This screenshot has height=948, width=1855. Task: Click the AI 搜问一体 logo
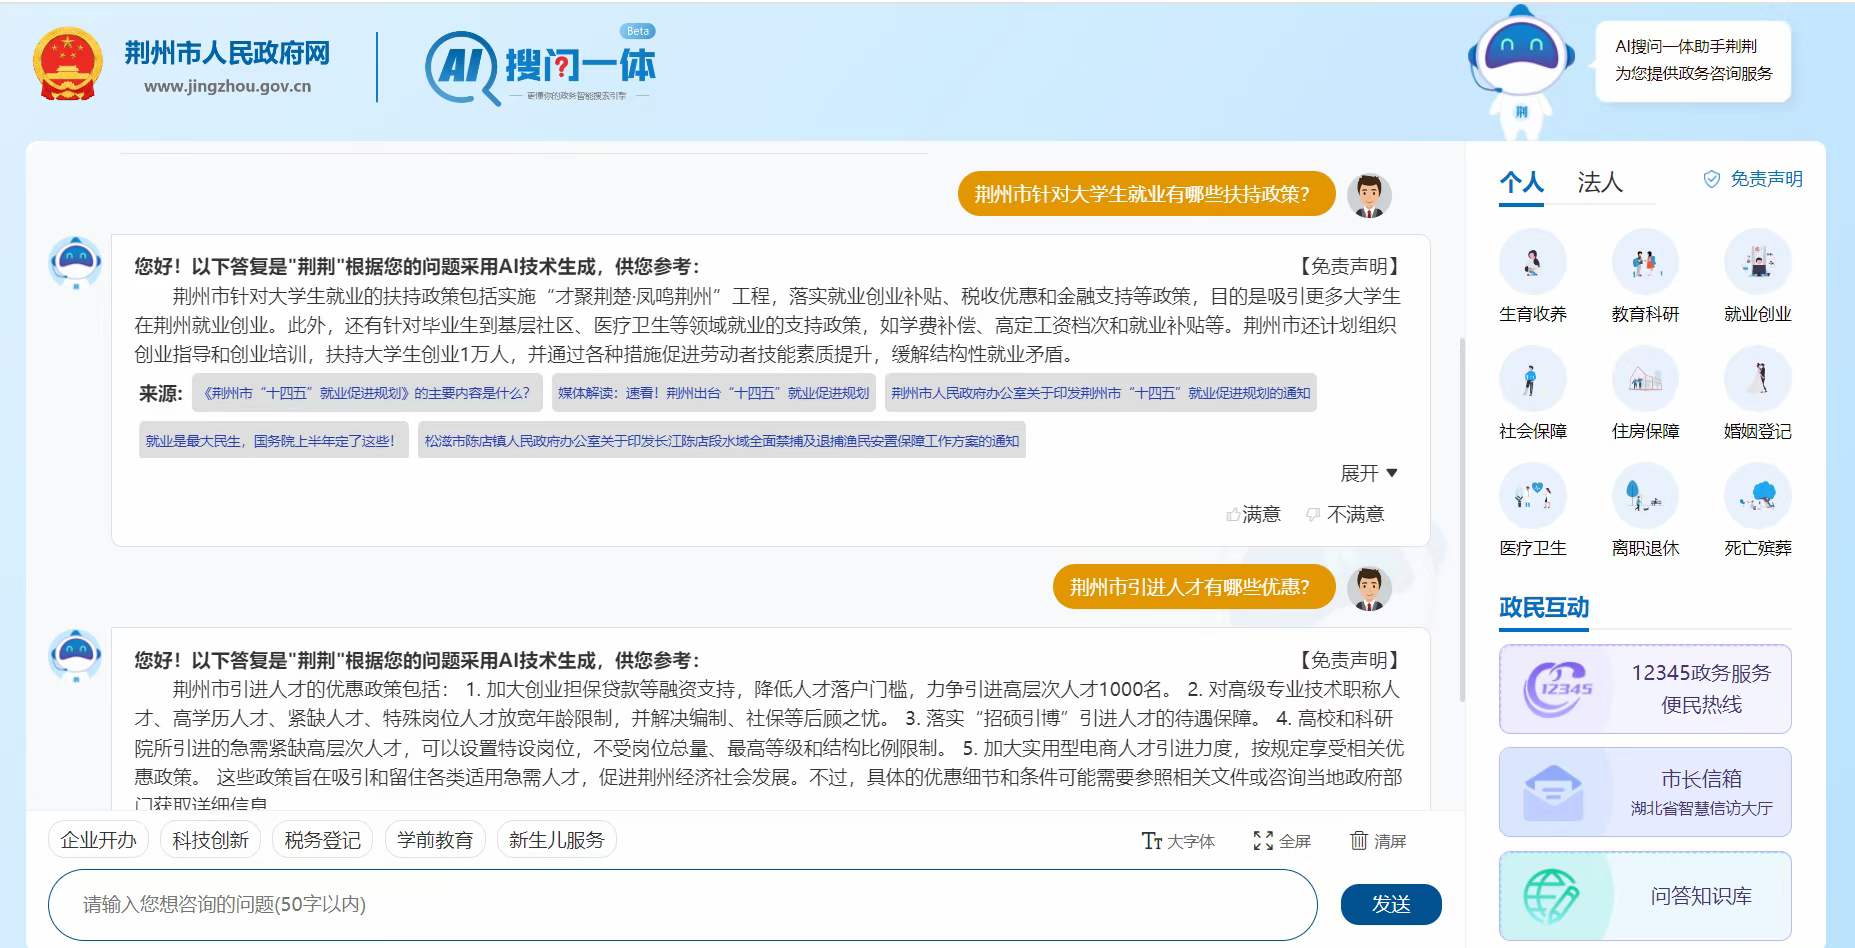540,66
